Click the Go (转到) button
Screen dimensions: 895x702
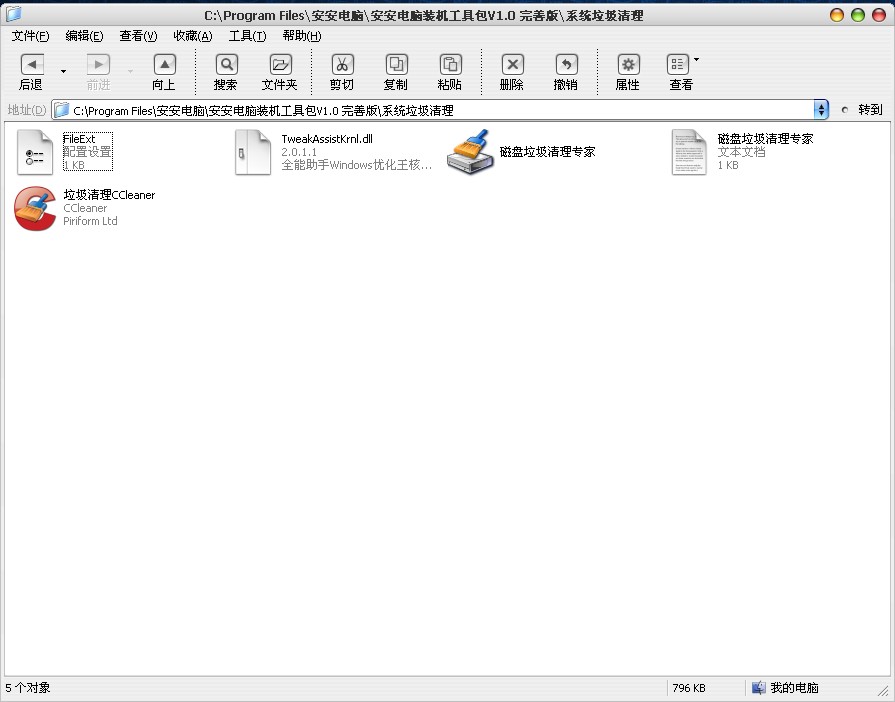coord(862,110)
